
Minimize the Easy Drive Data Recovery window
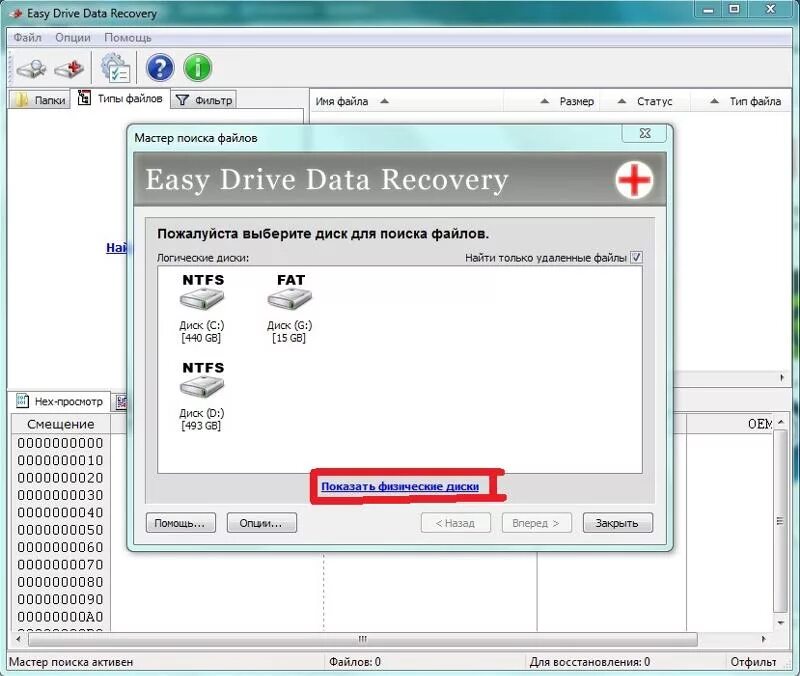click(x=708, y=10)
